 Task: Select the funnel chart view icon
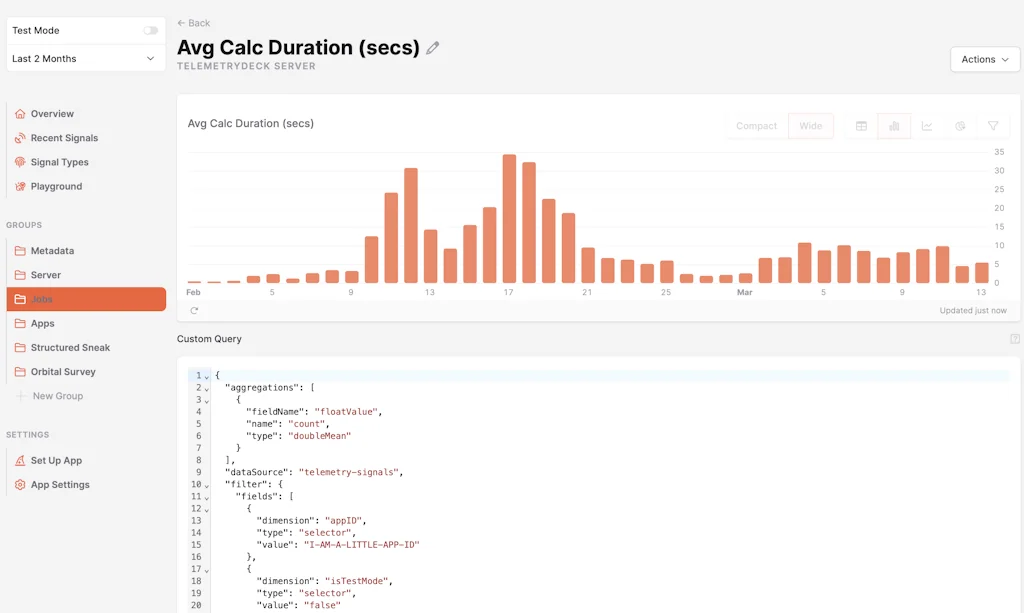993,126
